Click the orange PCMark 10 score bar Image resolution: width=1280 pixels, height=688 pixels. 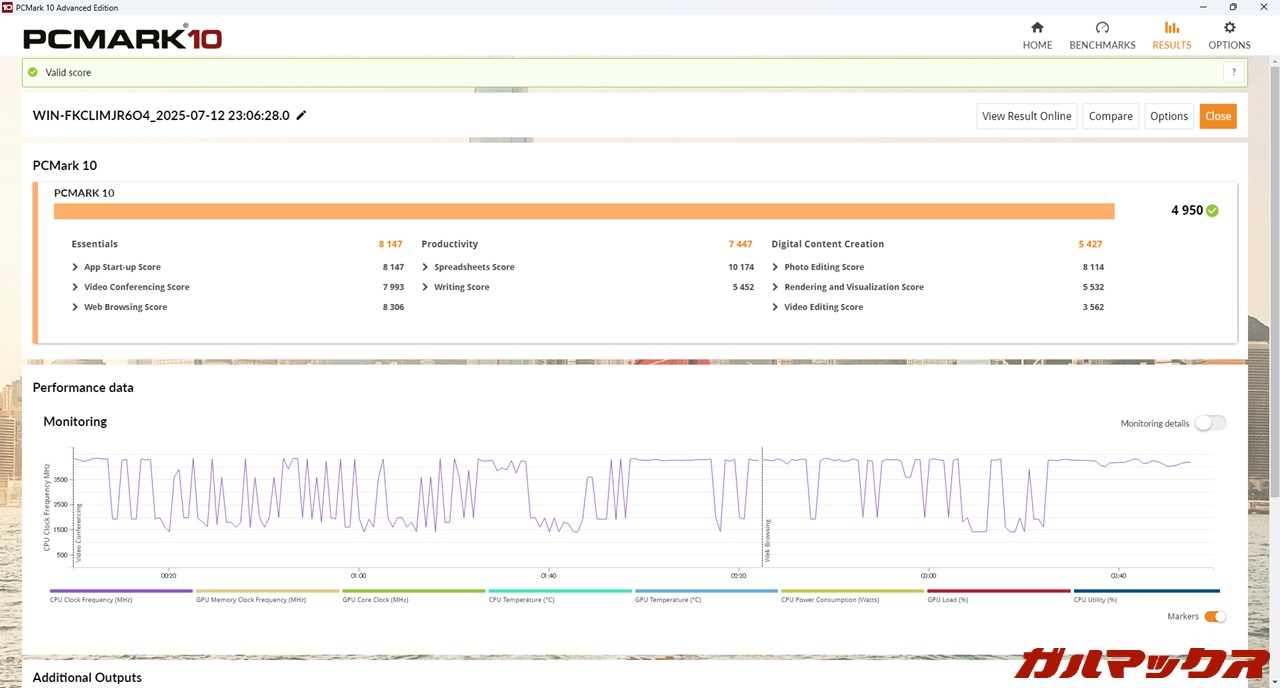(584, 211)
